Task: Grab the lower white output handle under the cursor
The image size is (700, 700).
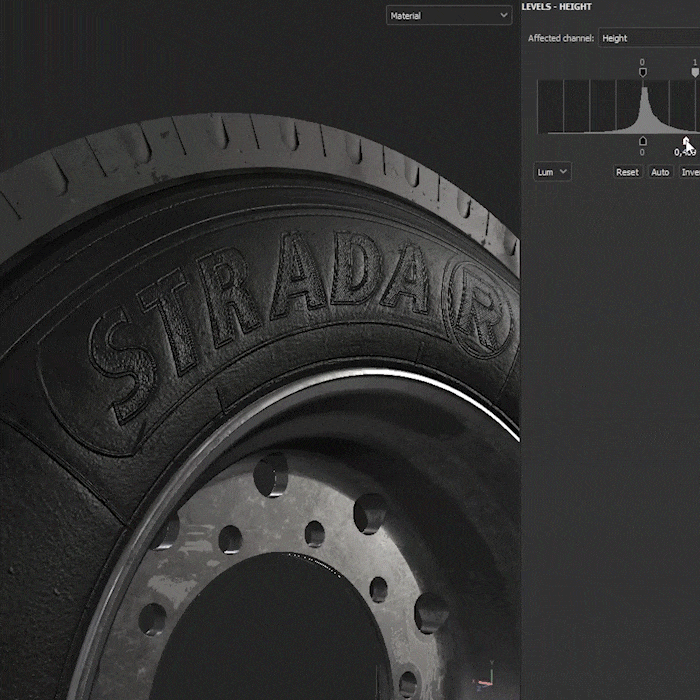Action: pyautogui.click(x=686, y=142)
